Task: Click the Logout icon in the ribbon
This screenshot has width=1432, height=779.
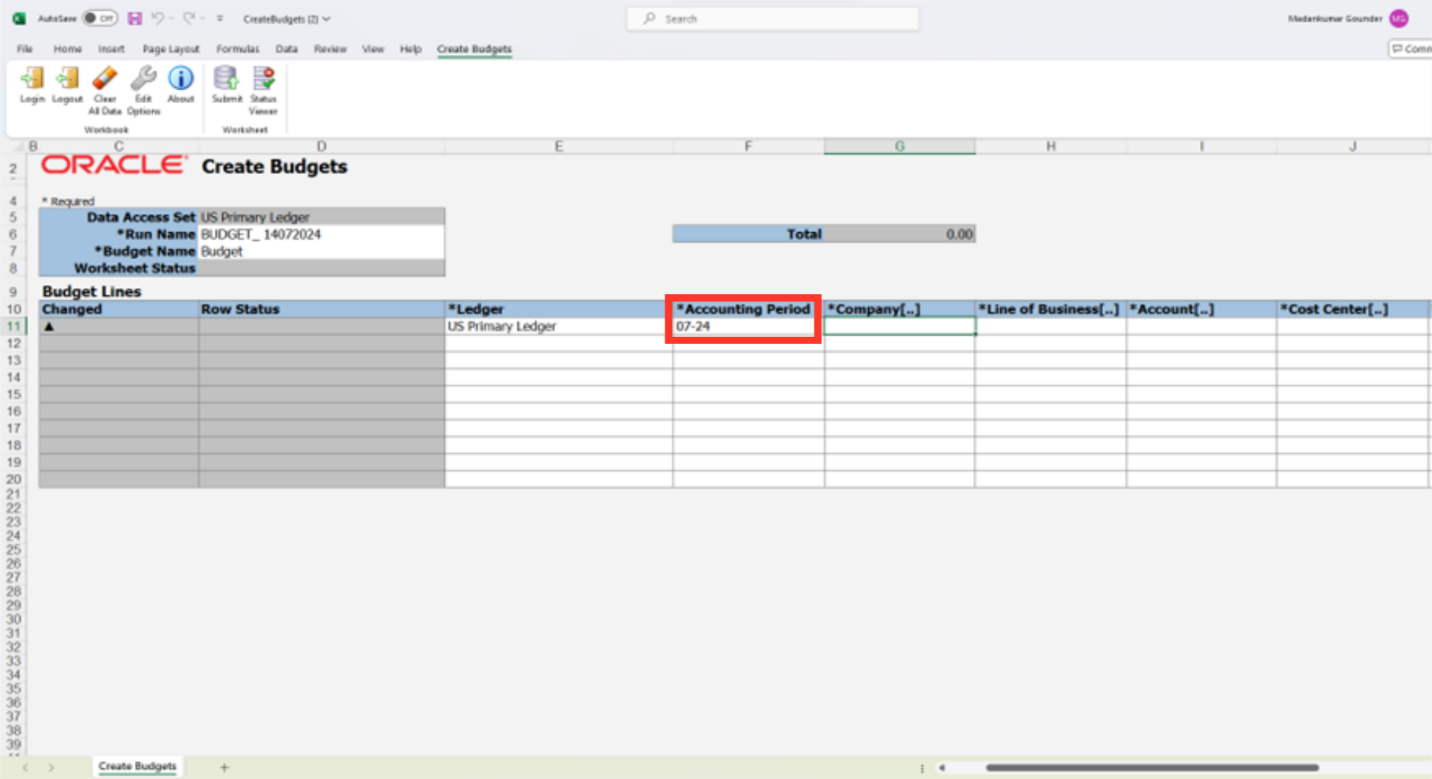Action: (67, 79)
